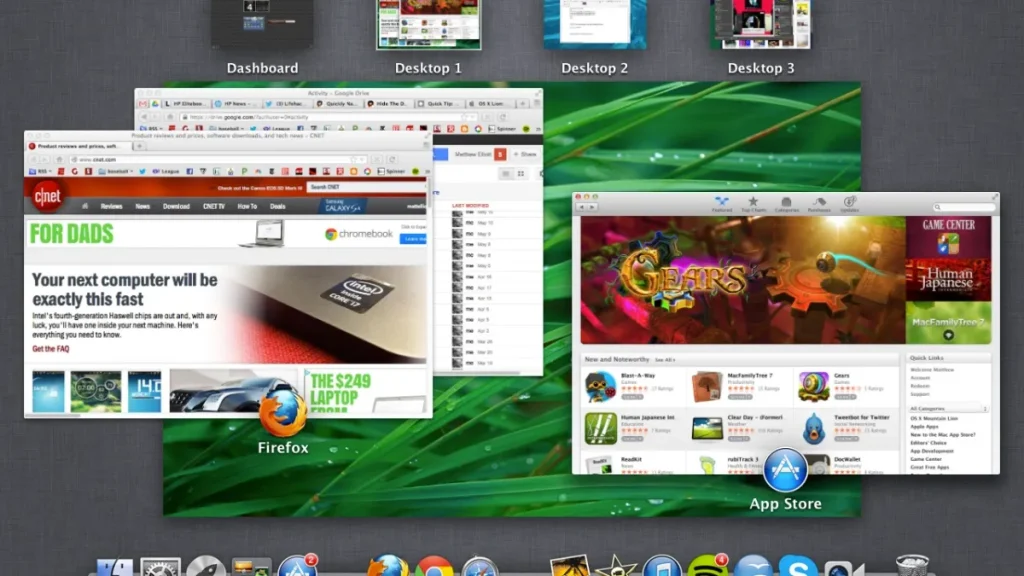Launch the Launchpad rocket icon in Dock

[206, 567]
